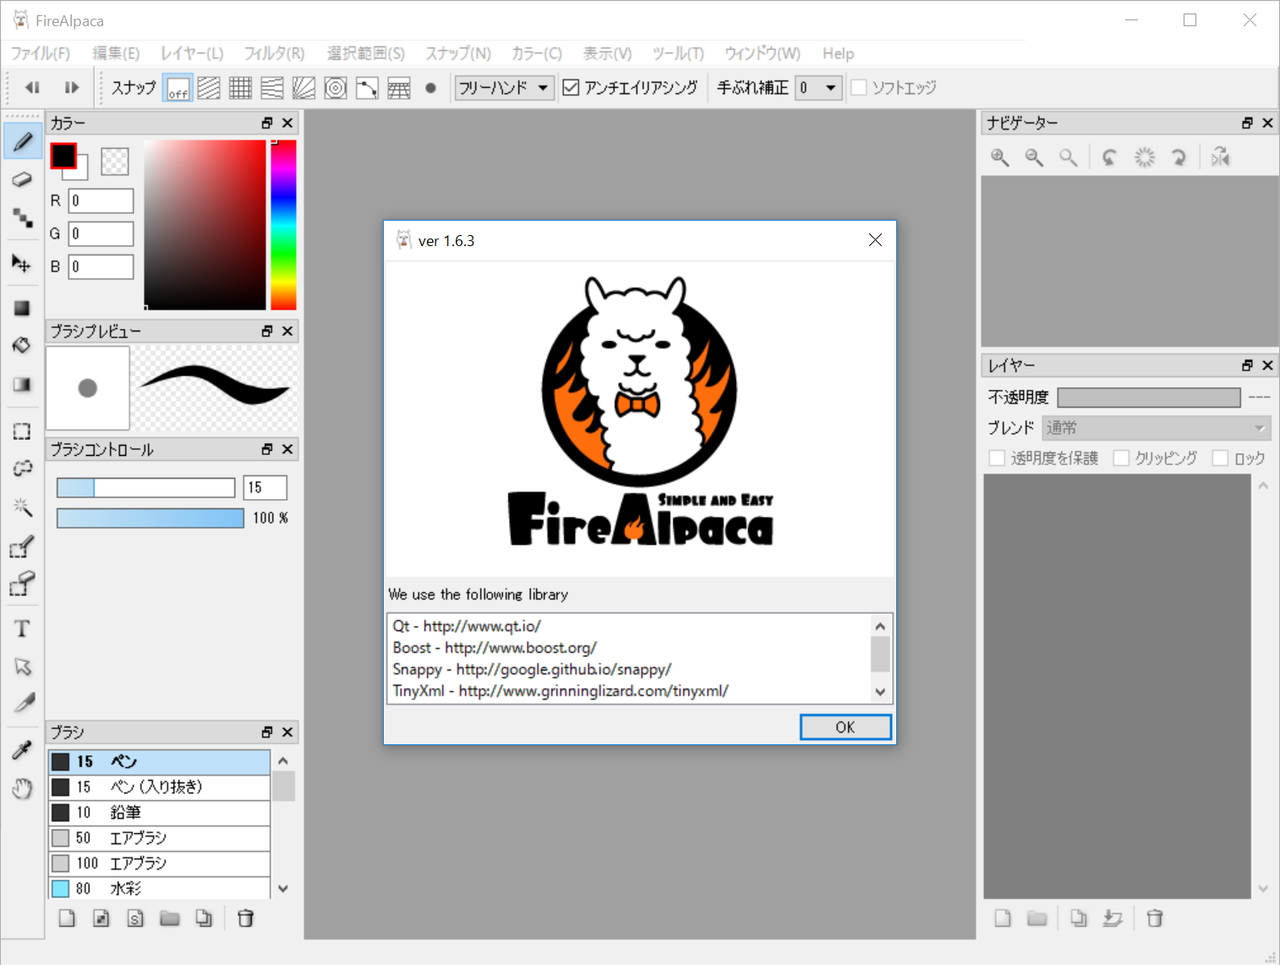Select the Gradient tool
The height and width of the screenshot is (965, 1280).
(22, 384)
